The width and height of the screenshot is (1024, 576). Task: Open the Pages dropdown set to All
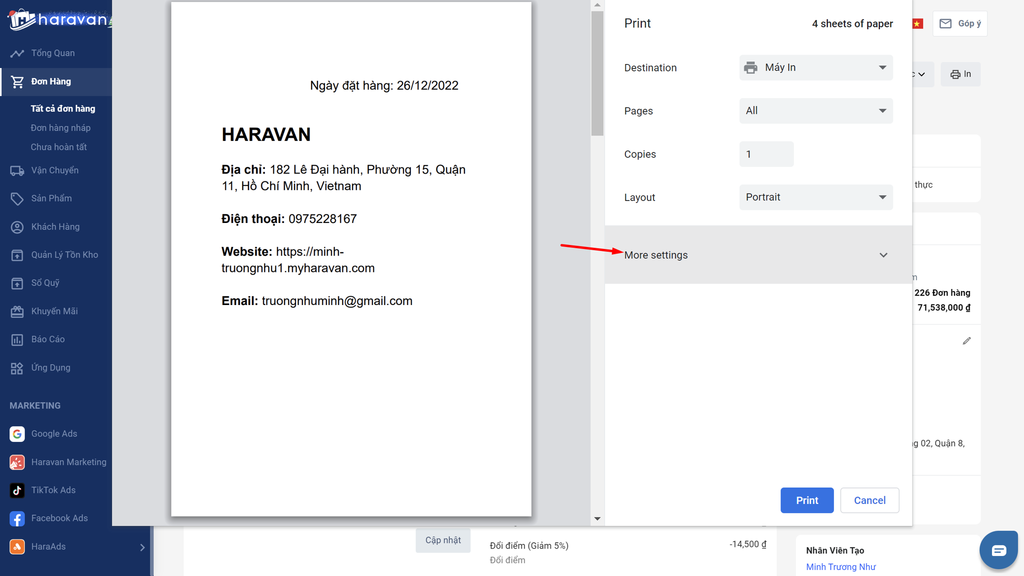[816, 111]
